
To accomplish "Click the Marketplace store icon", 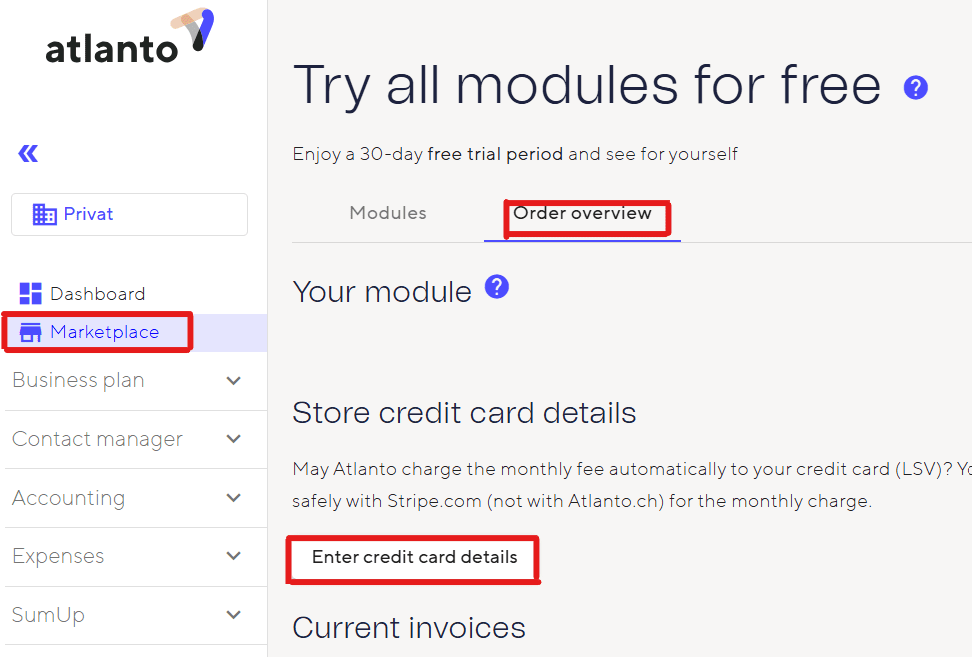I will tap(31, 332).
